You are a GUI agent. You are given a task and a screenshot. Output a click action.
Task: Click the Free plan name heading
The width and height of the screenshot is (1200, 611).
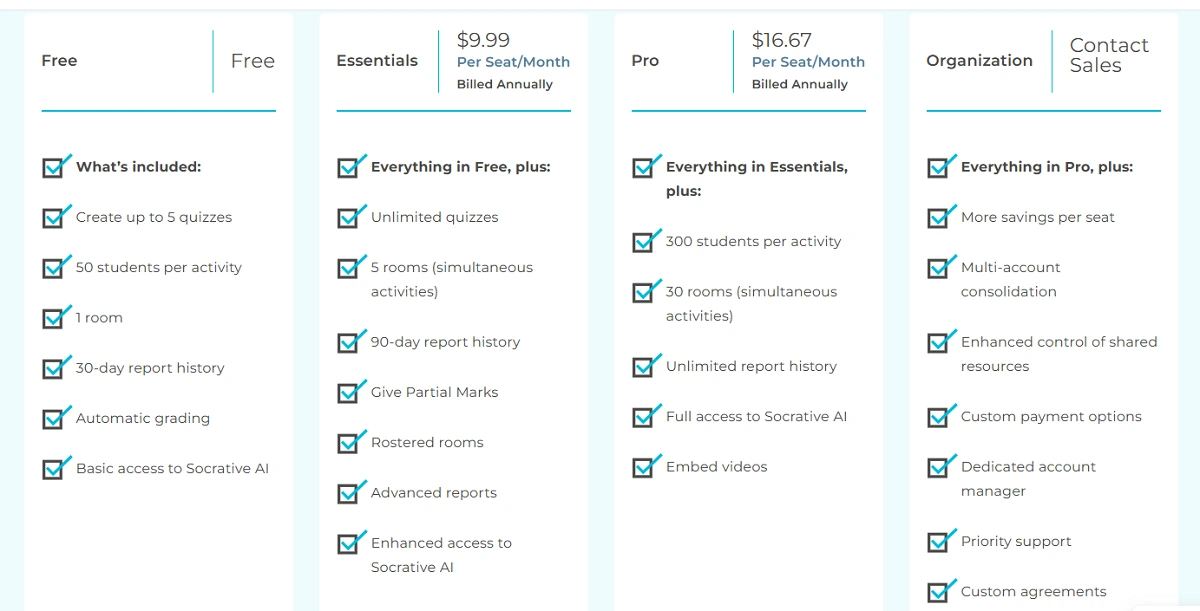click(59, 61)
